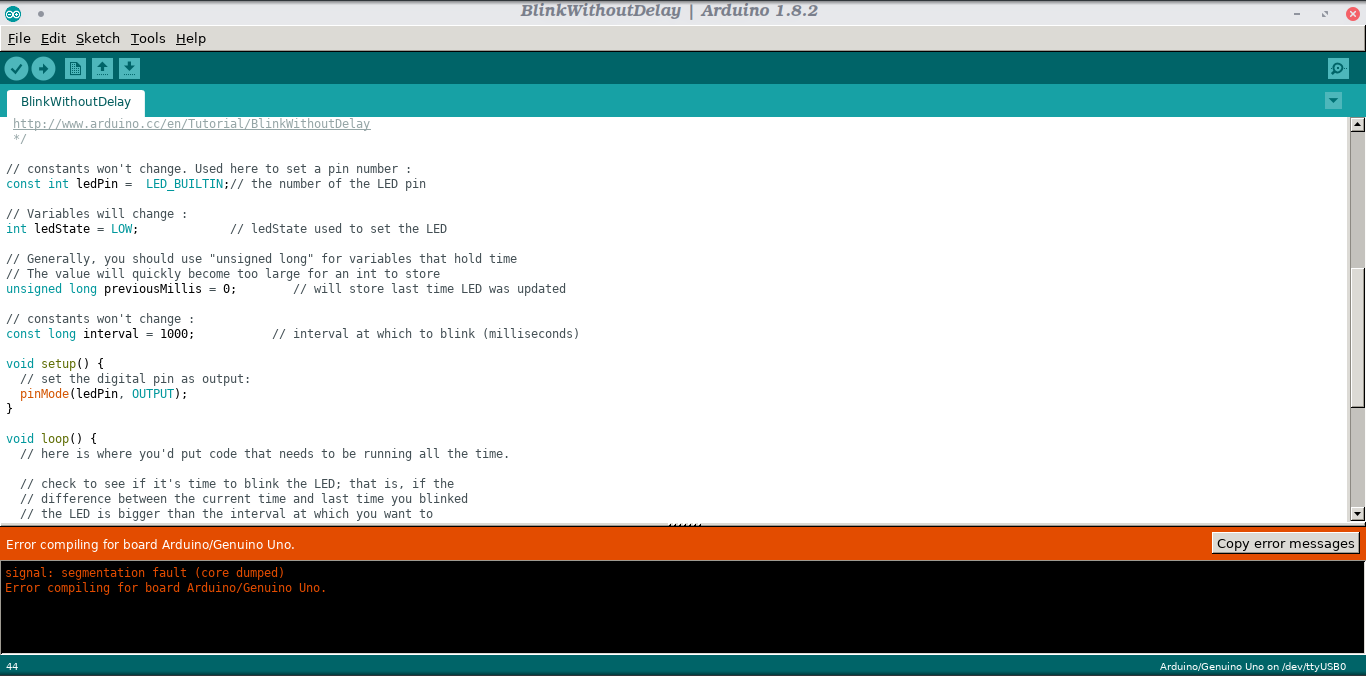Select the BlinkWithoutDelay tab

(76, 102)
